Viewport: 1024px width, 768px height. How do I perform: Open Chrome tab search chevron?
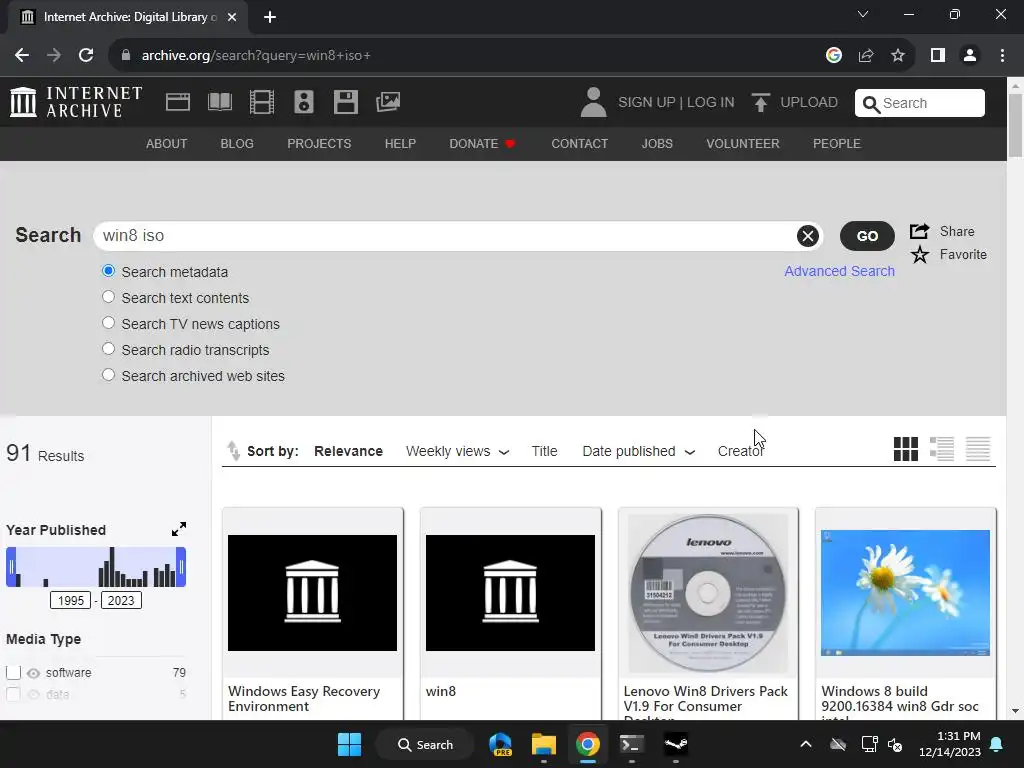coord(863,14)
